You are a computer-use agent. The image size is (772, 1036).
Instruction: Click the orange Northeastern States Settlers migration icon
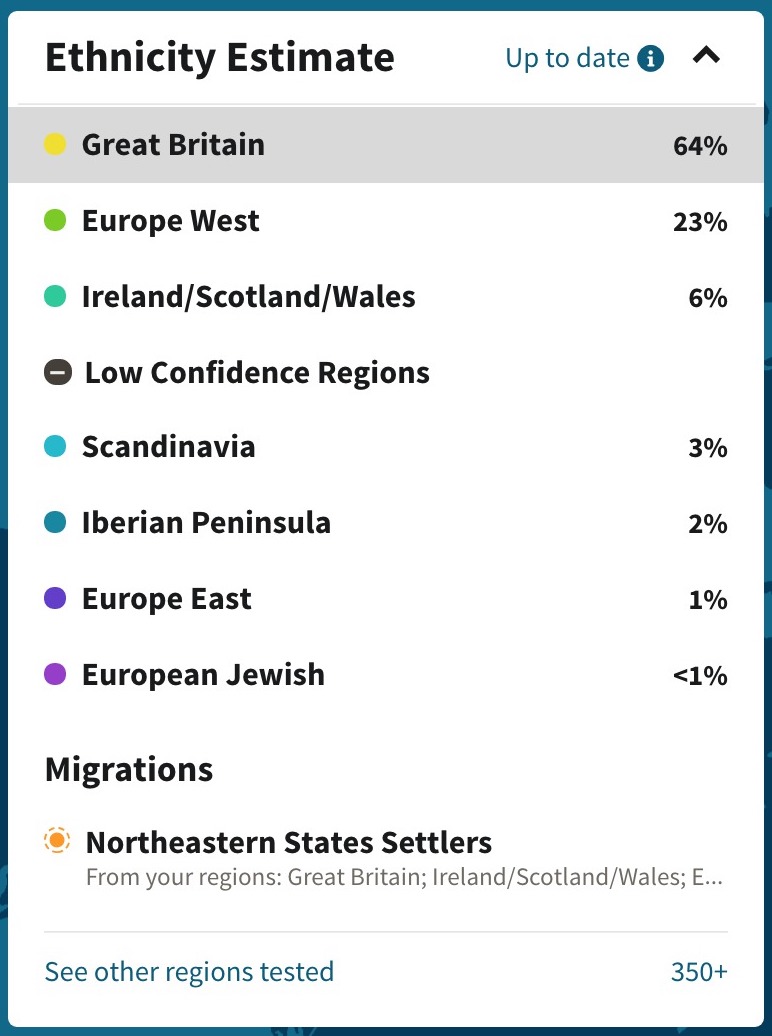pyautogui.click(x=58, y=842)
